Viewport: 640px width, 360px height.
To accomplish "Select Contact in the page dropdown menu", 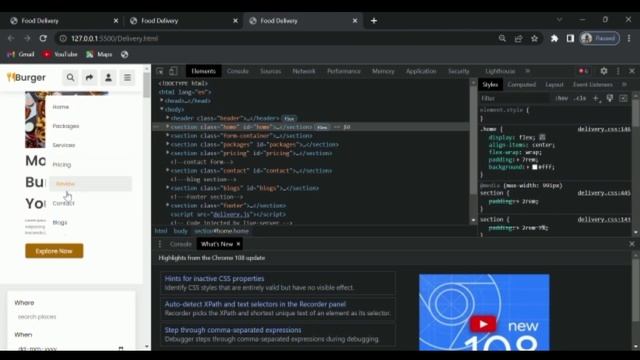I will coord(63,203).
